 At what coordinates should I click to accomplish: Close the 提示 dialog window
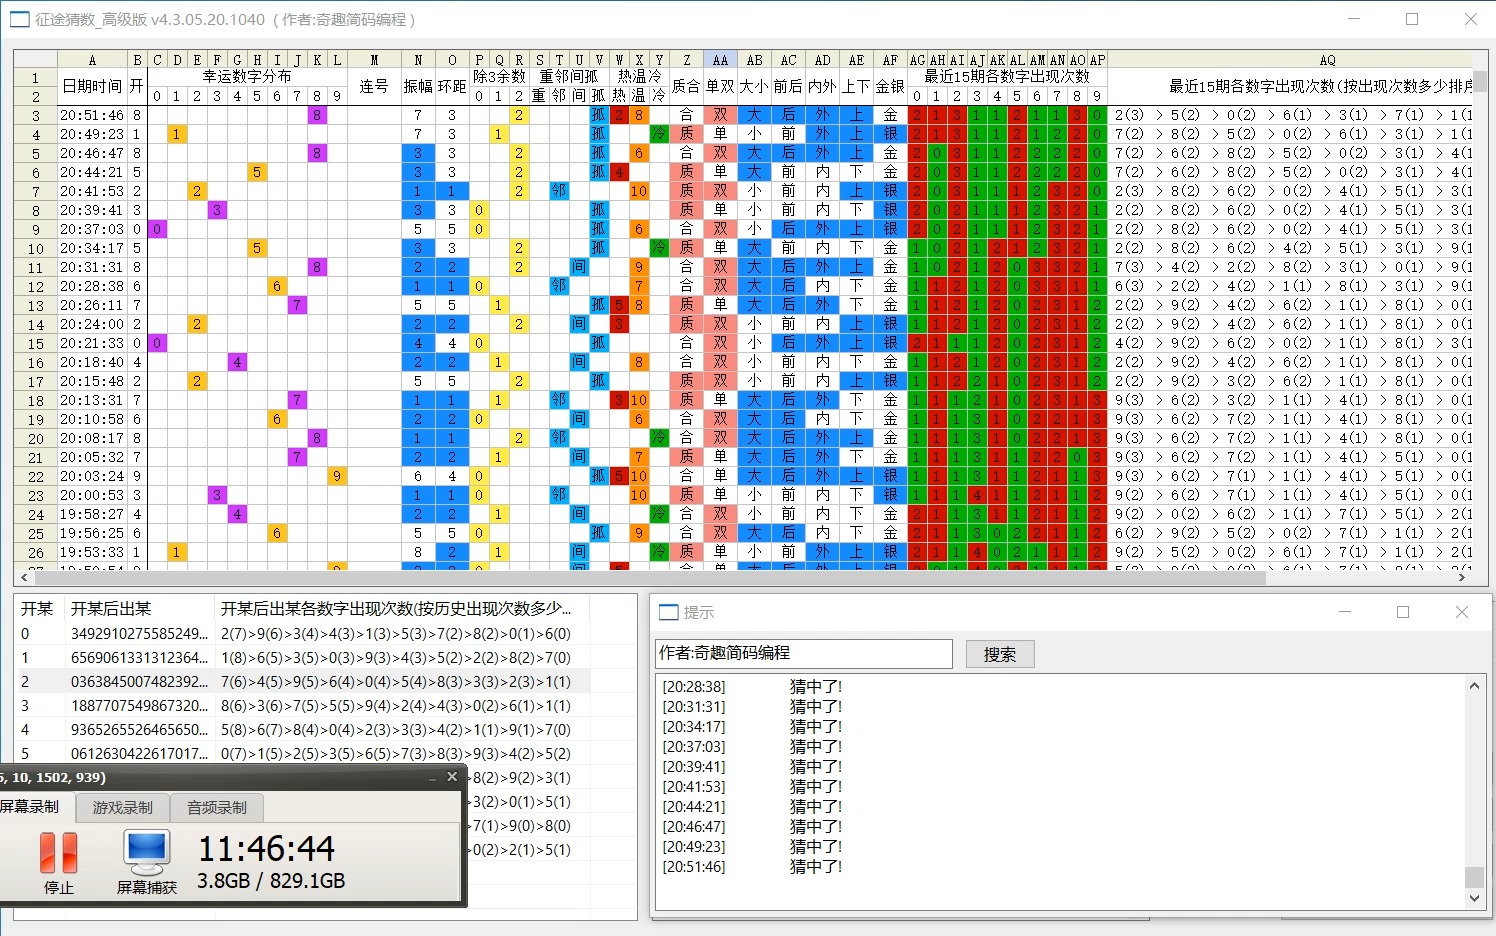point(1461,612)
